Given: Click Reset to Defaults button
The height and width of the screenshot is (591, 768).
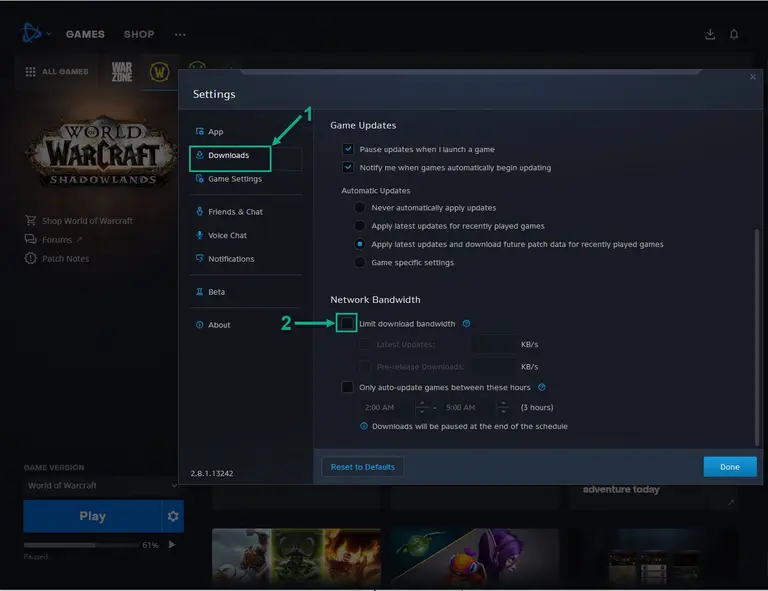Looking at the screenshot, I should pyautogui.click(x=362, y=467).
